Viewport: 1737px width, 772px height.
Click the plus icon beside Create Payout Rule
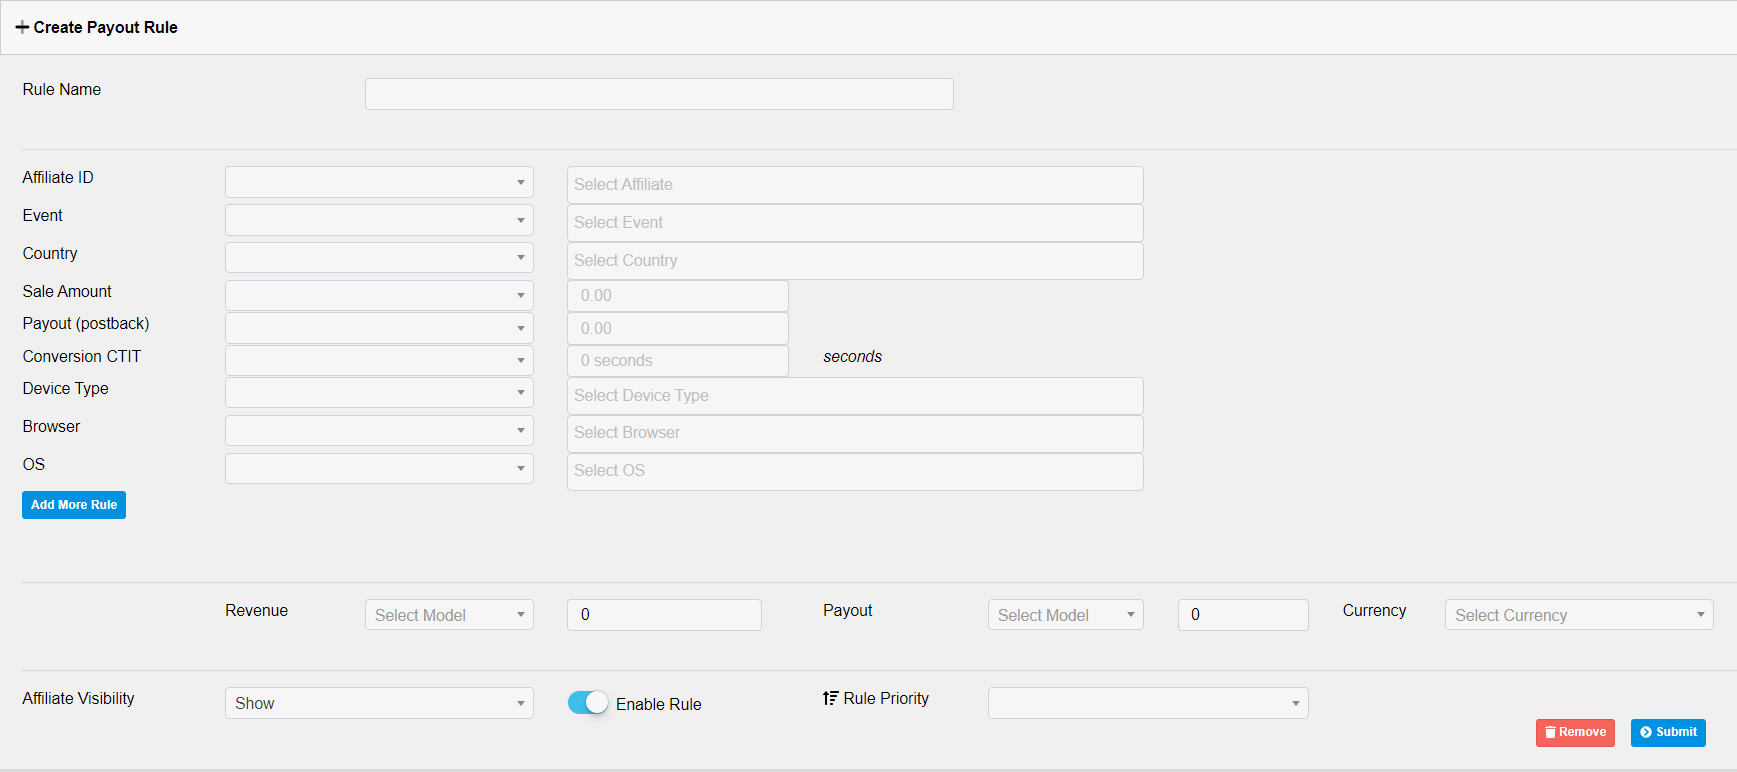(22, 28)
